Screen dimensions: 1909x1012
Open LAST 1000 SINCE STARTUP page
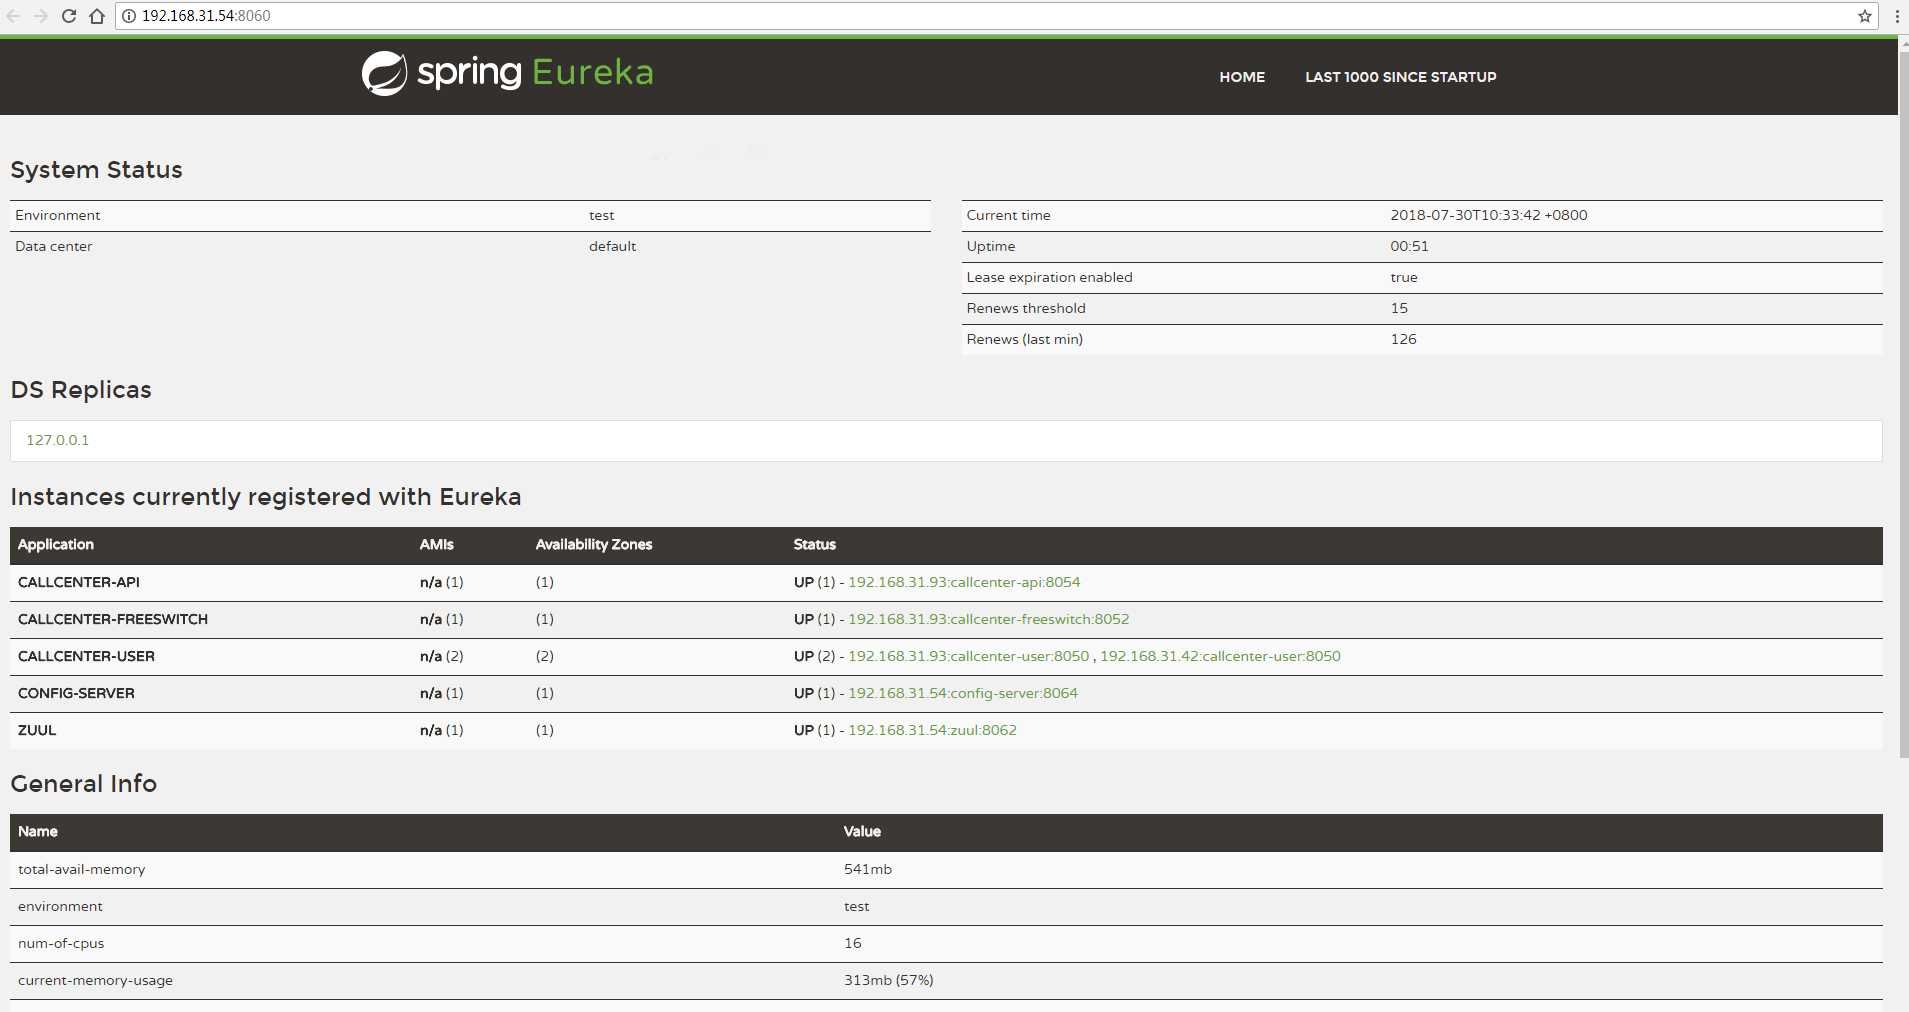pos(1400,77)
